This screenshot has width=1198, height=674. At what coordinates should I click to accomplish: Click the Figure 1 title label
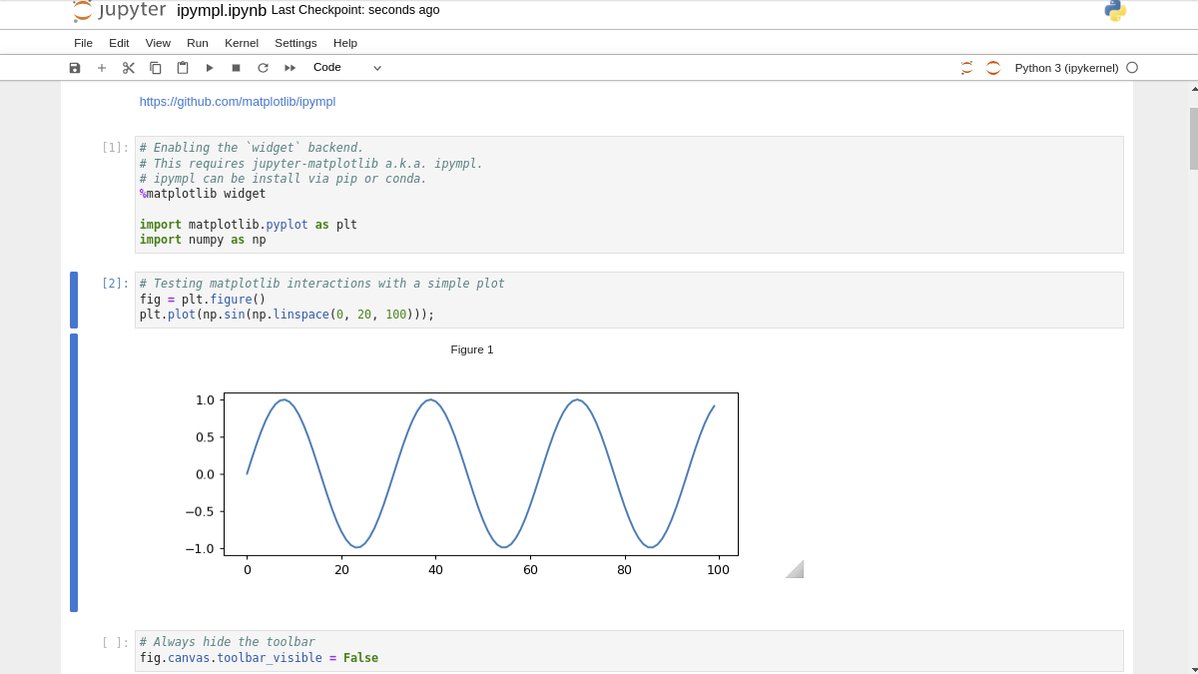tap(471, 350)
